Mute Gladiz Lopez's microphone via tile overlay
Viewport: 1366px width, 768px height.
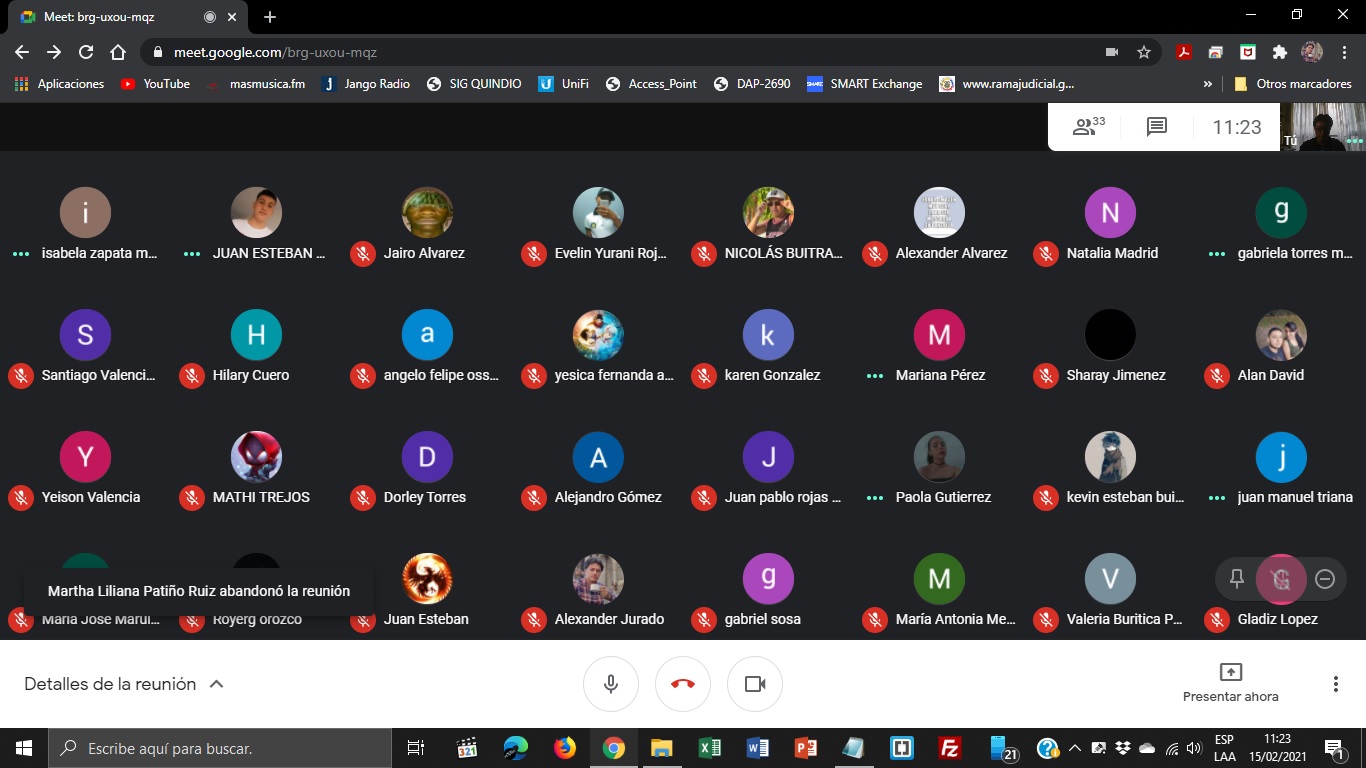(1281, 579)
